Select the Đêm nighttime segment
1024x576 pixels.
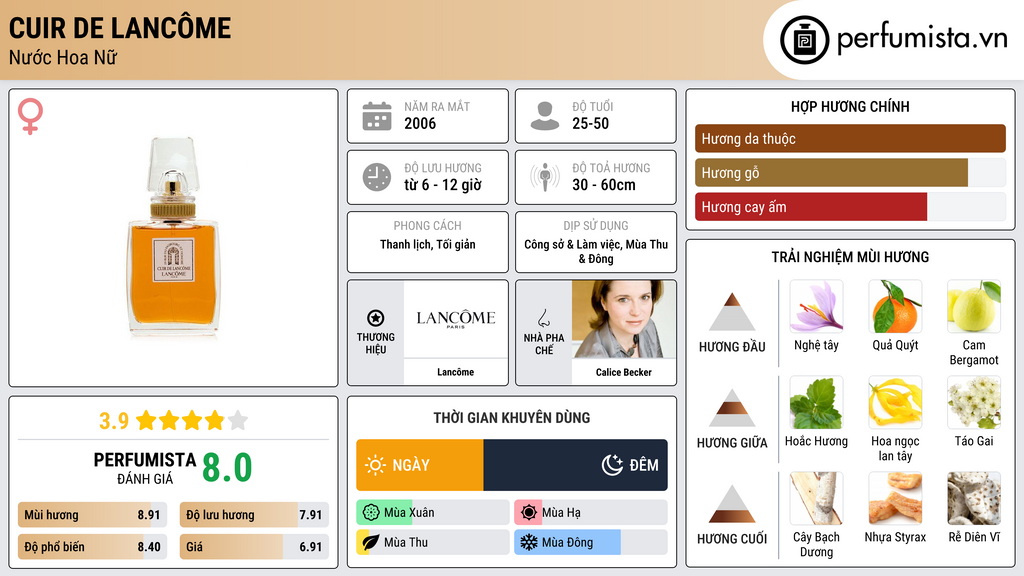tap(576, 465)
